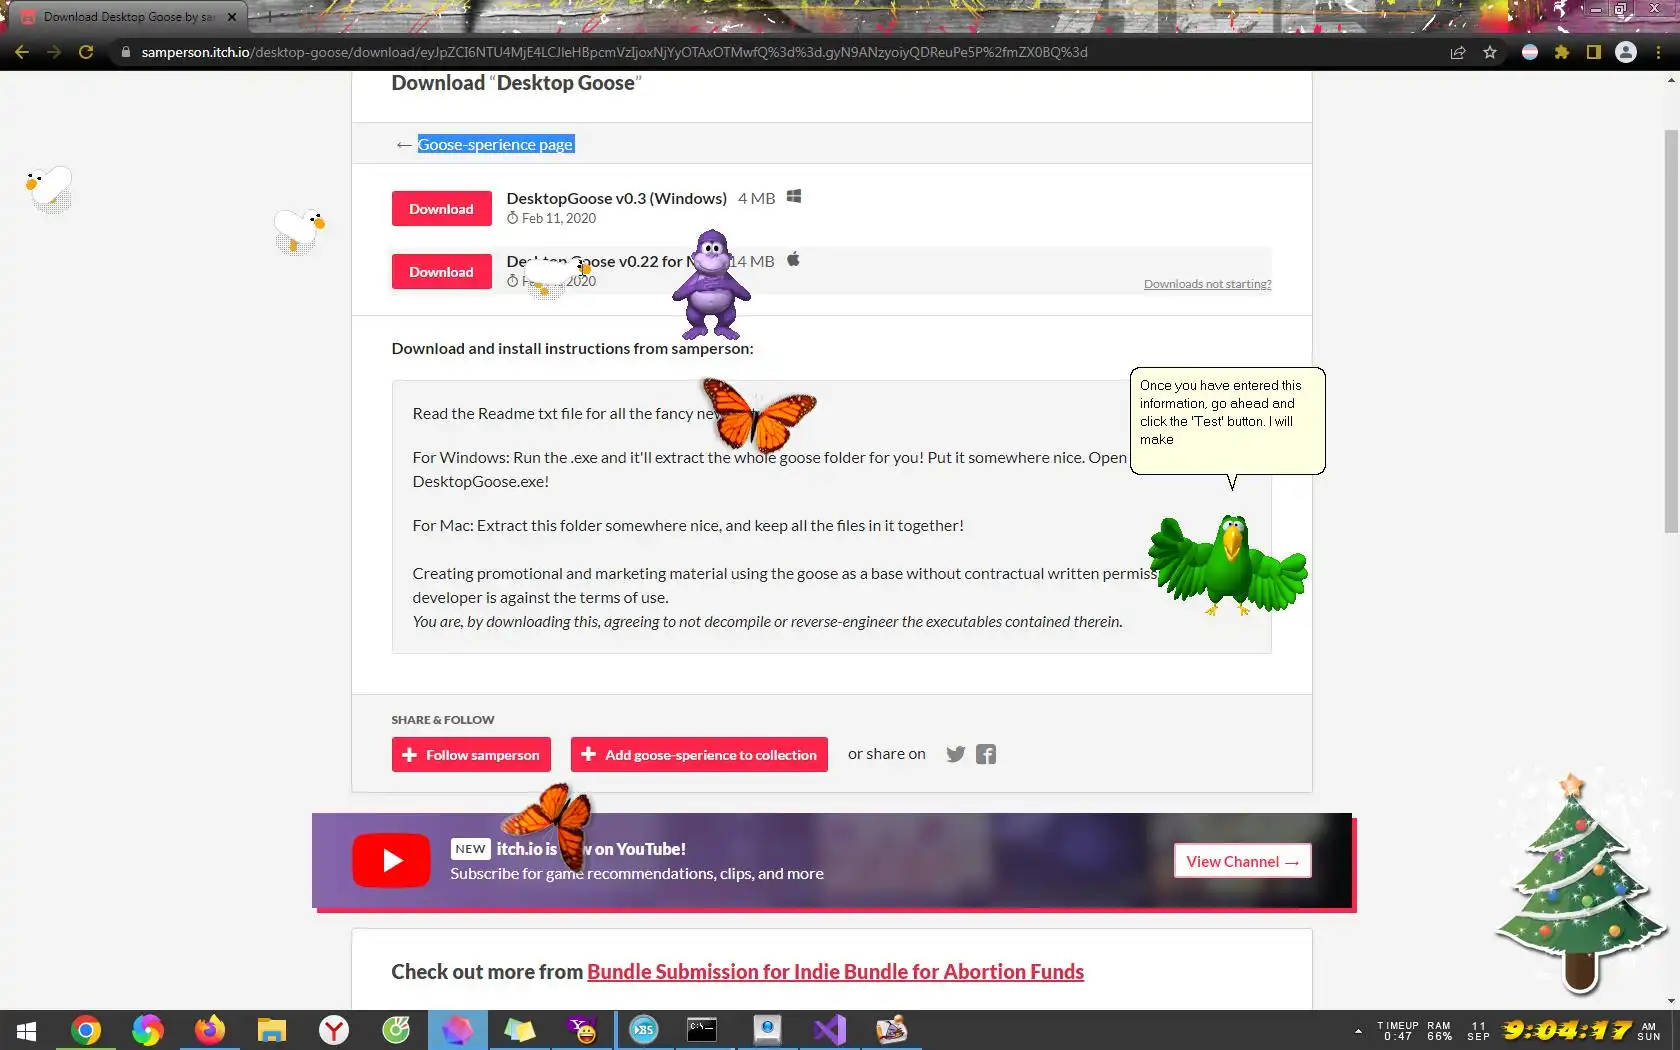
Task: Open the Chrome profile avatar
Action: [1626, 52]
